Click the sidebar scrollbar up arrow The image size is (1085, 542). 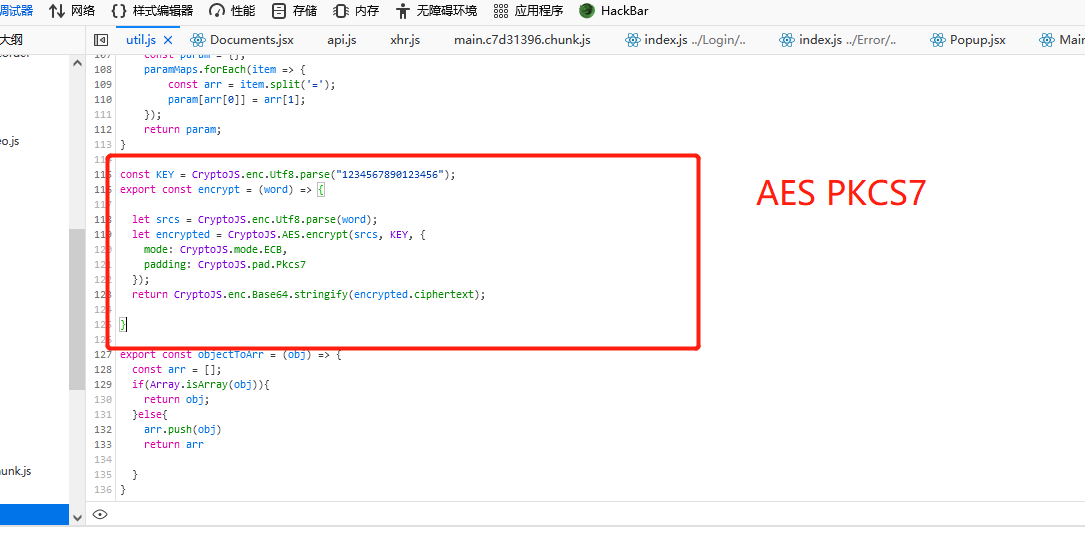click(x=77, y=63)
